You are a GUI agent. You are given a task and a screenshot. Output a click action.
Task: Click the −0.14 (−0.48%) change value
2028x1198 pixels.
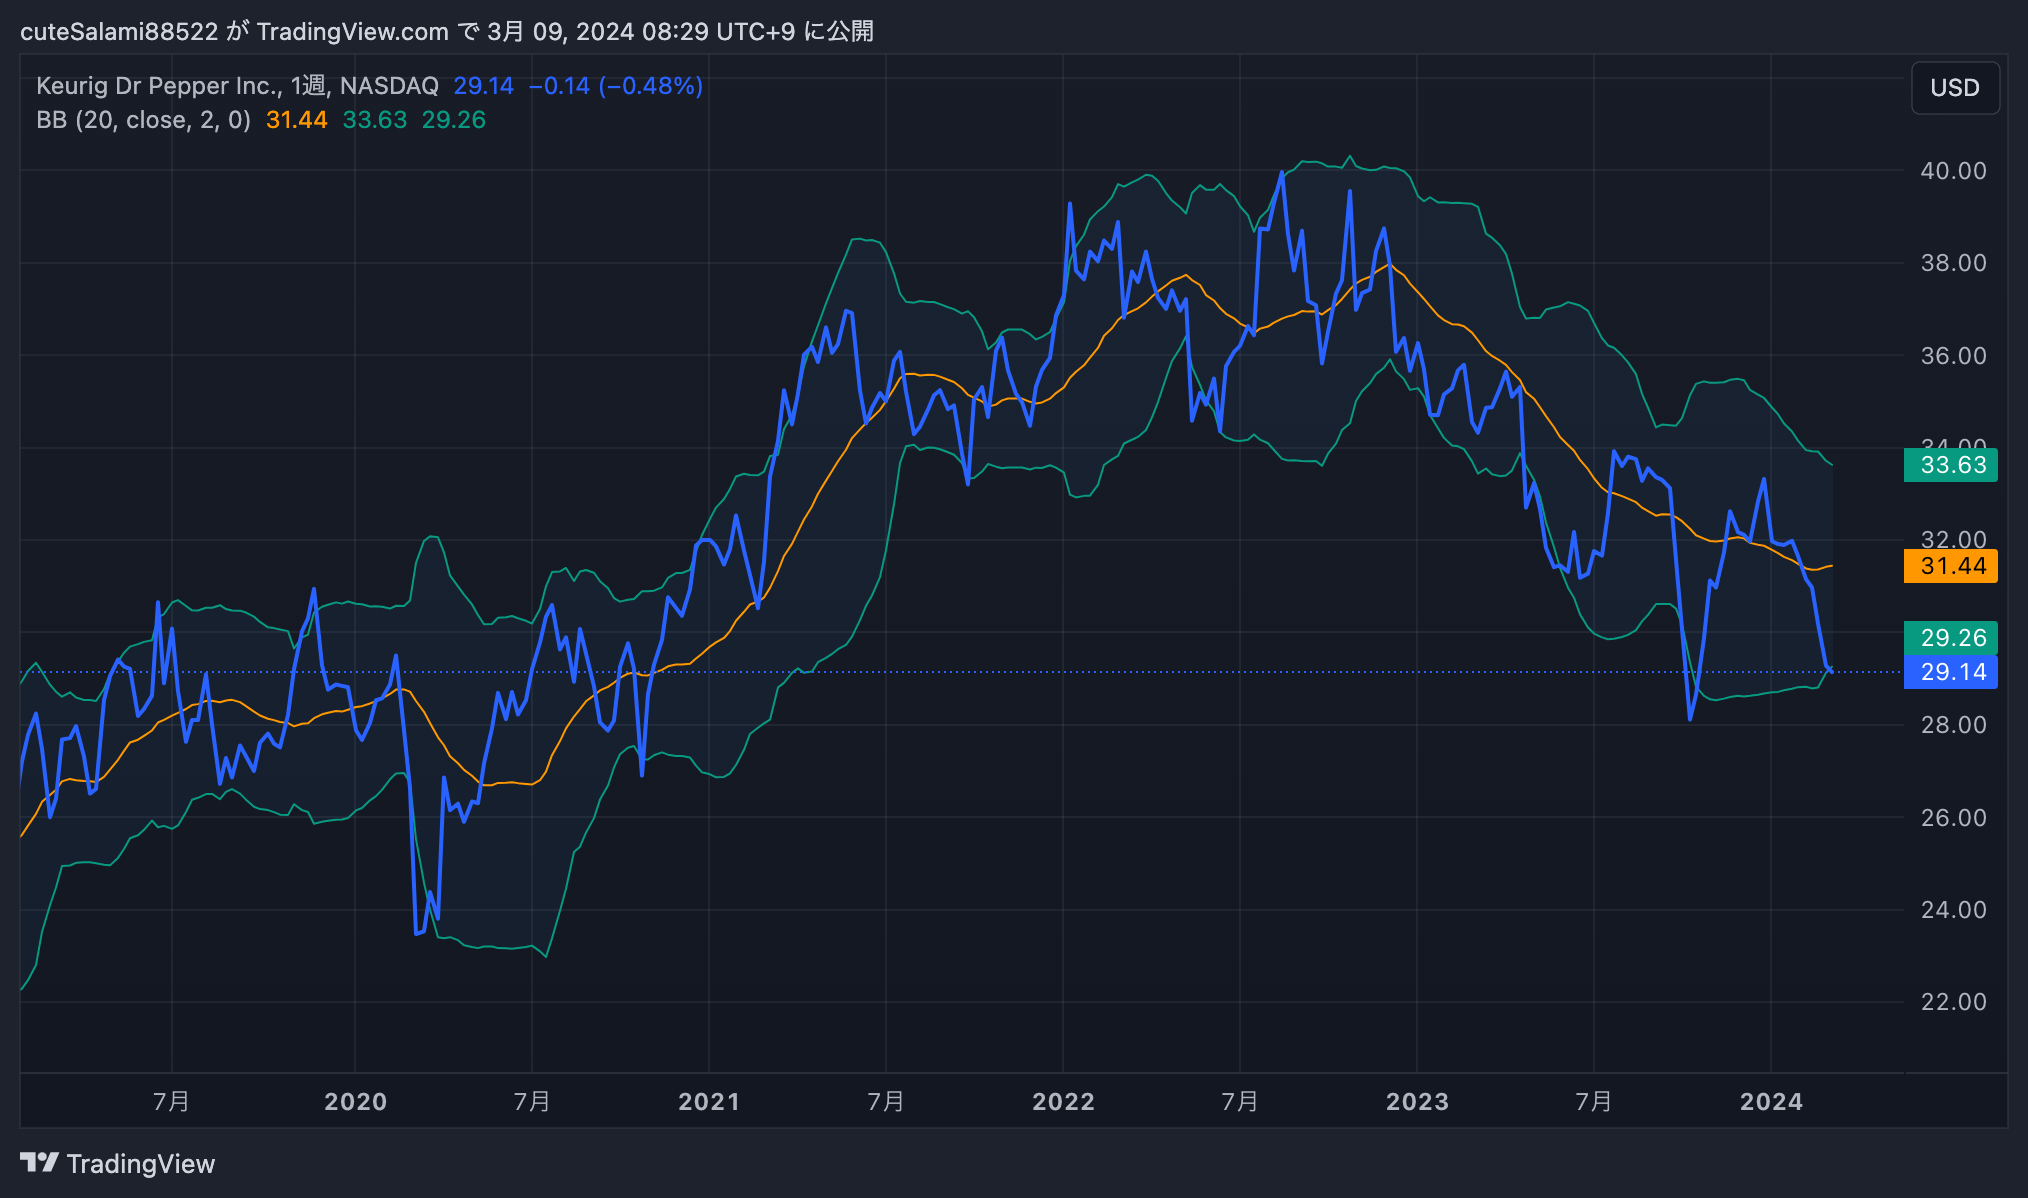coord(616,86)
